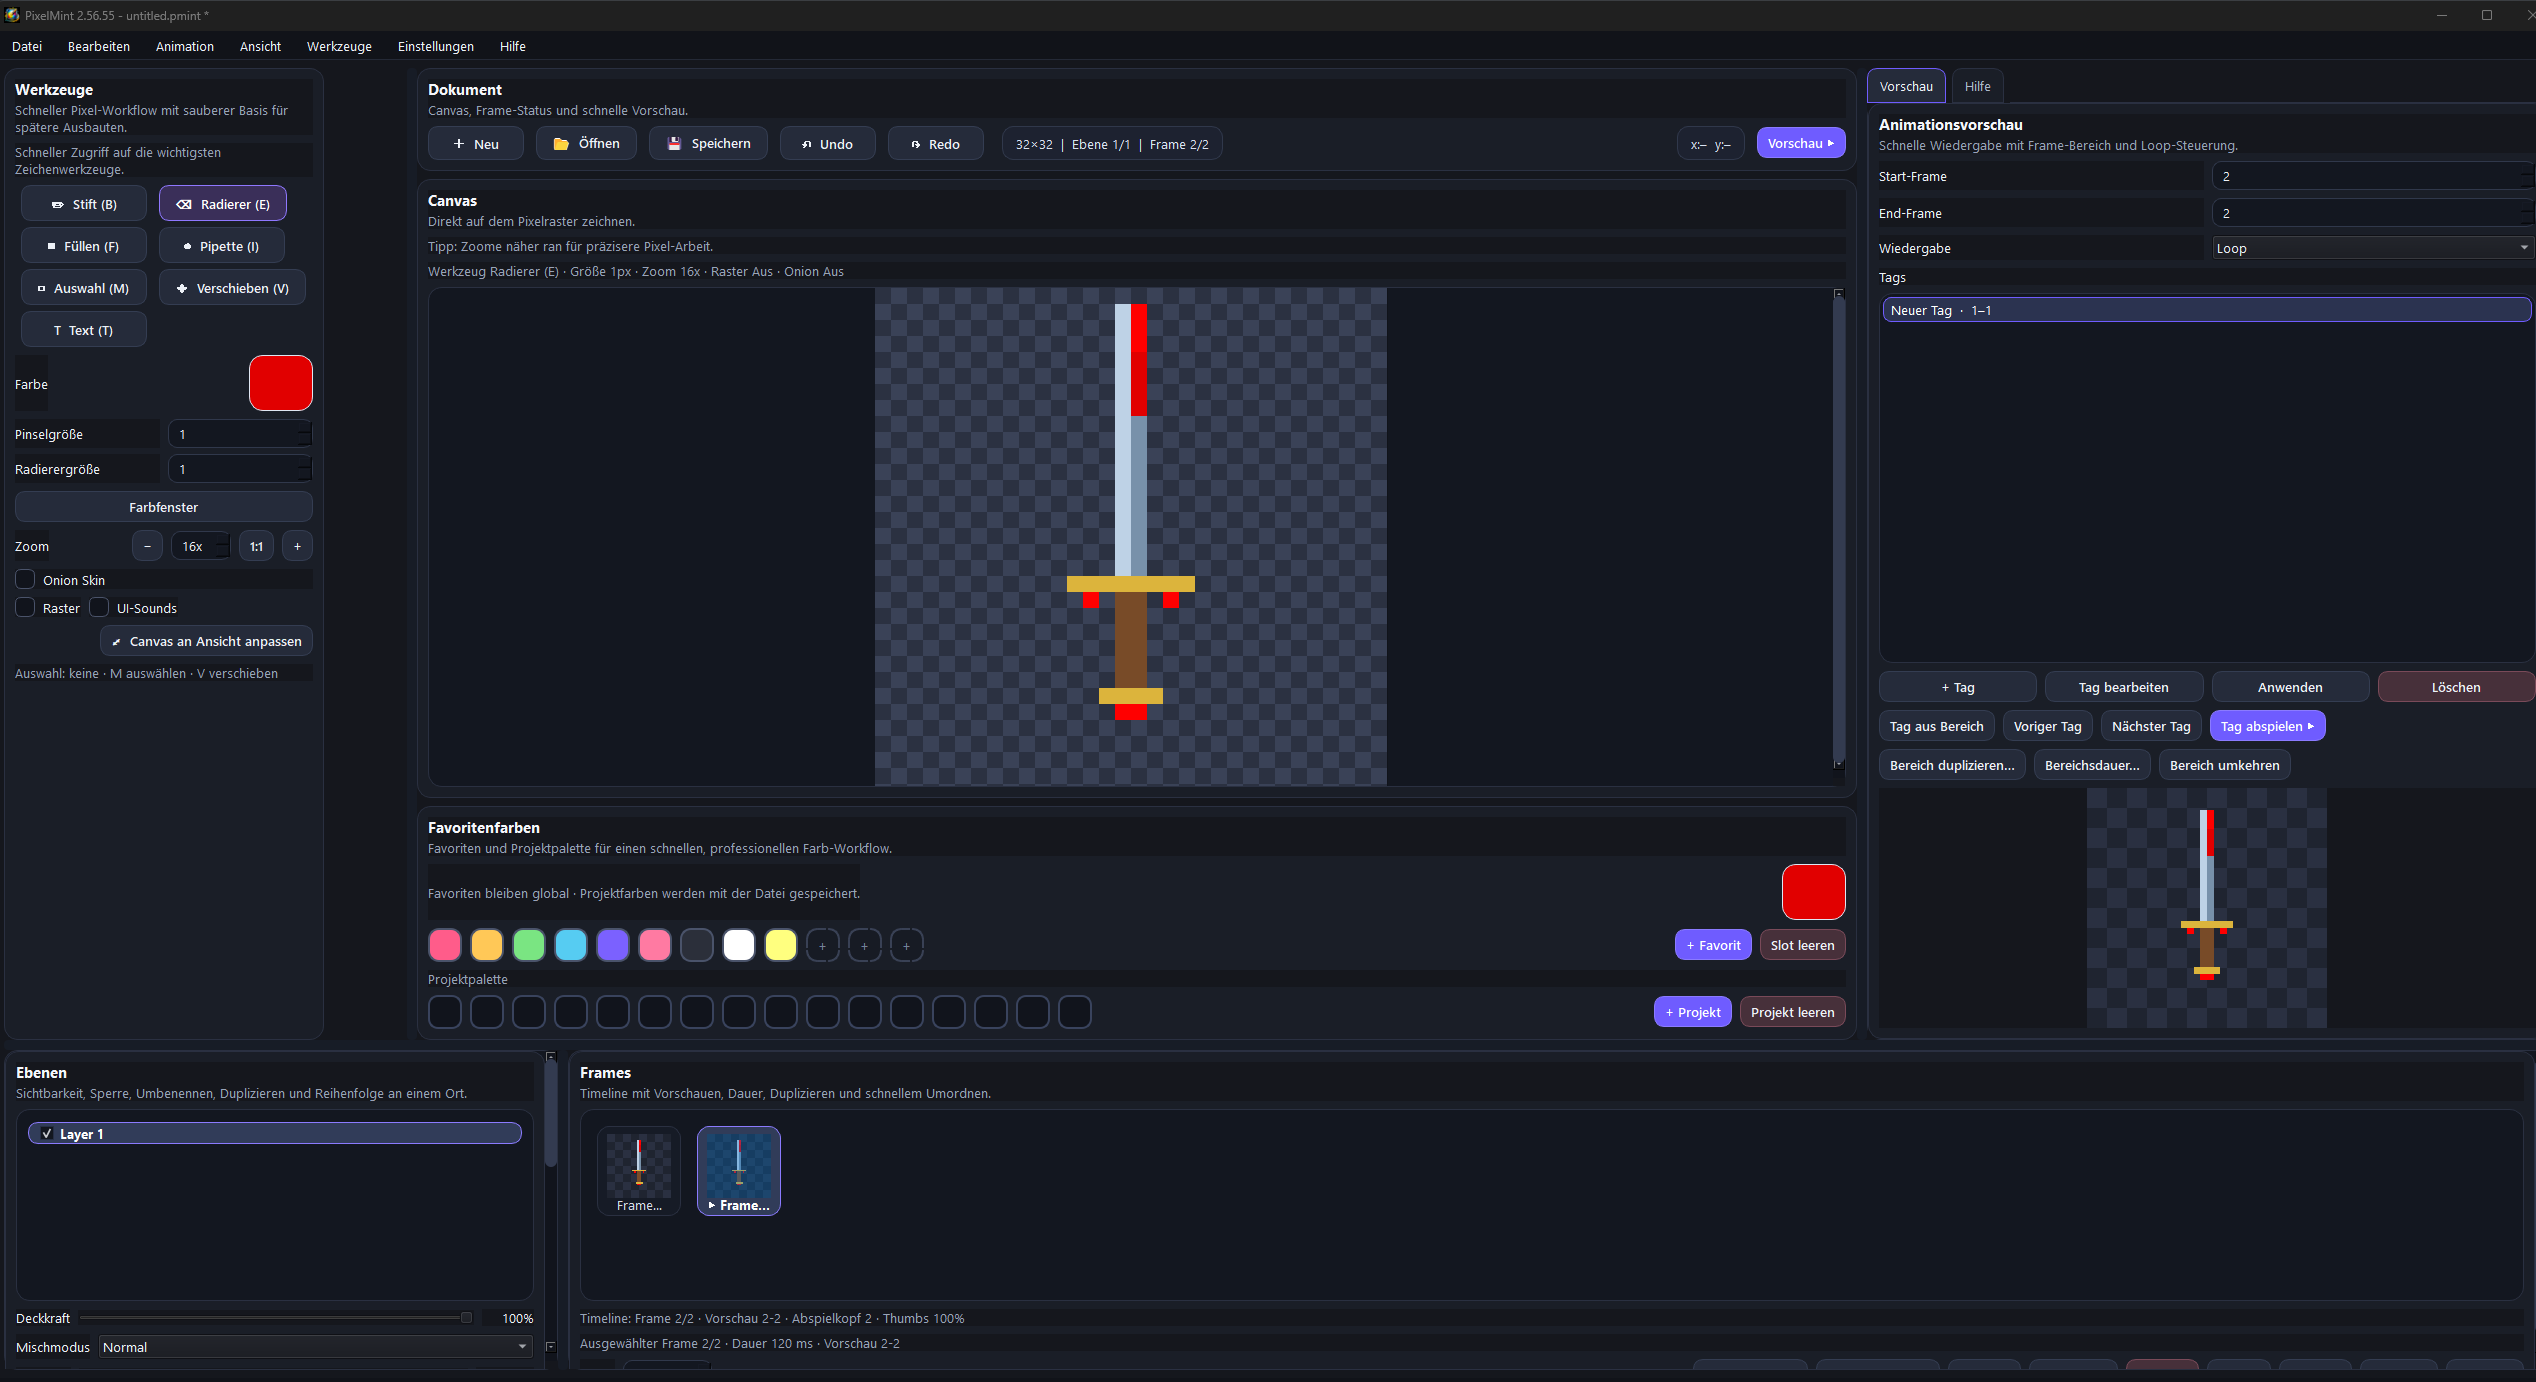This screenshot has width=2536, height=1382.
Task: Activate the Auswahl selection tool
Action: point(84,288)
